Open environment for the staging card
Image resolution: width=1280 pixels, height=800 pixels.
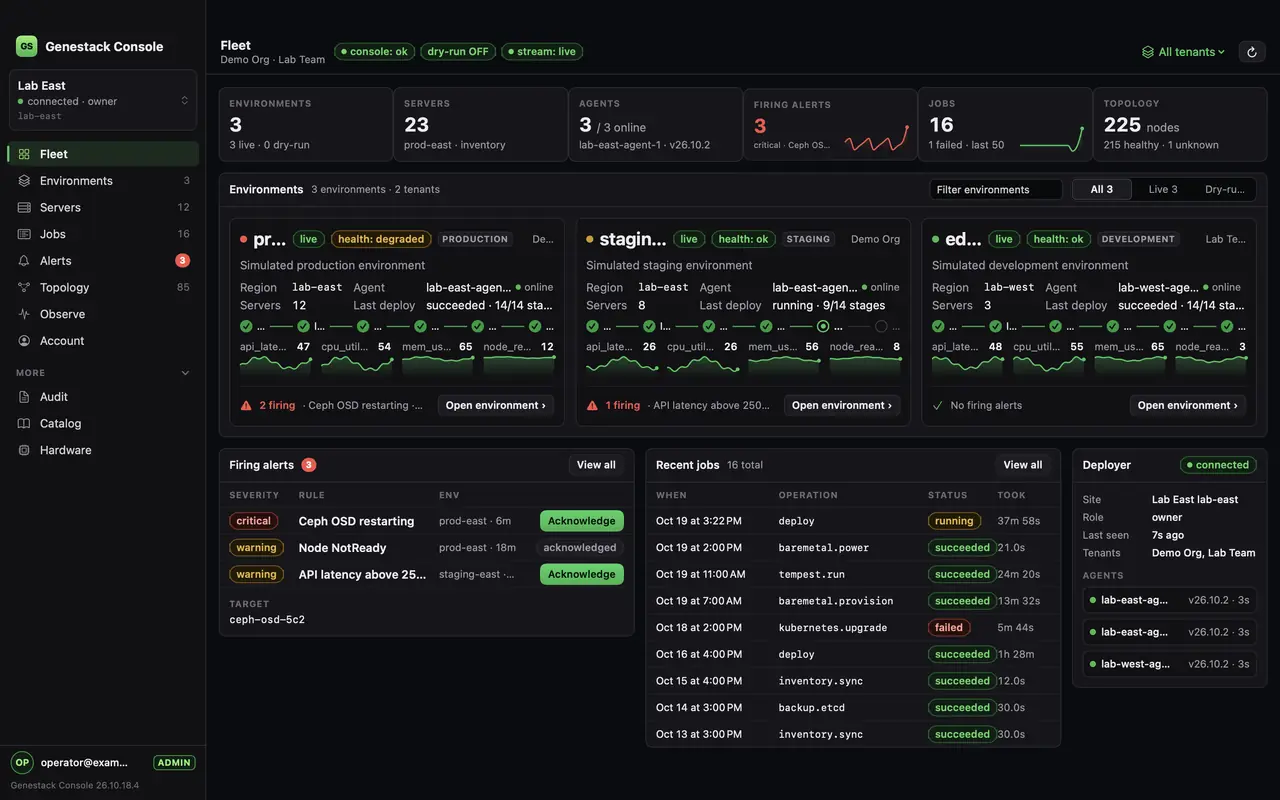click(x=842, y=405)
